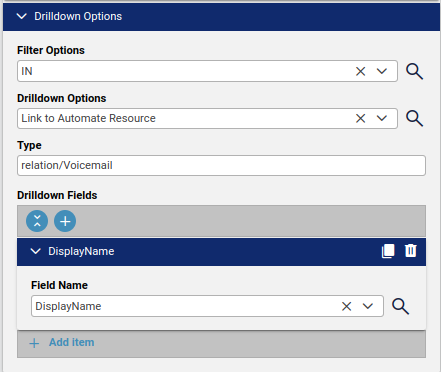The image size is (441, 372).
Task: Collapse the Drilldown Options section header
Action: (x=221, y=16)
